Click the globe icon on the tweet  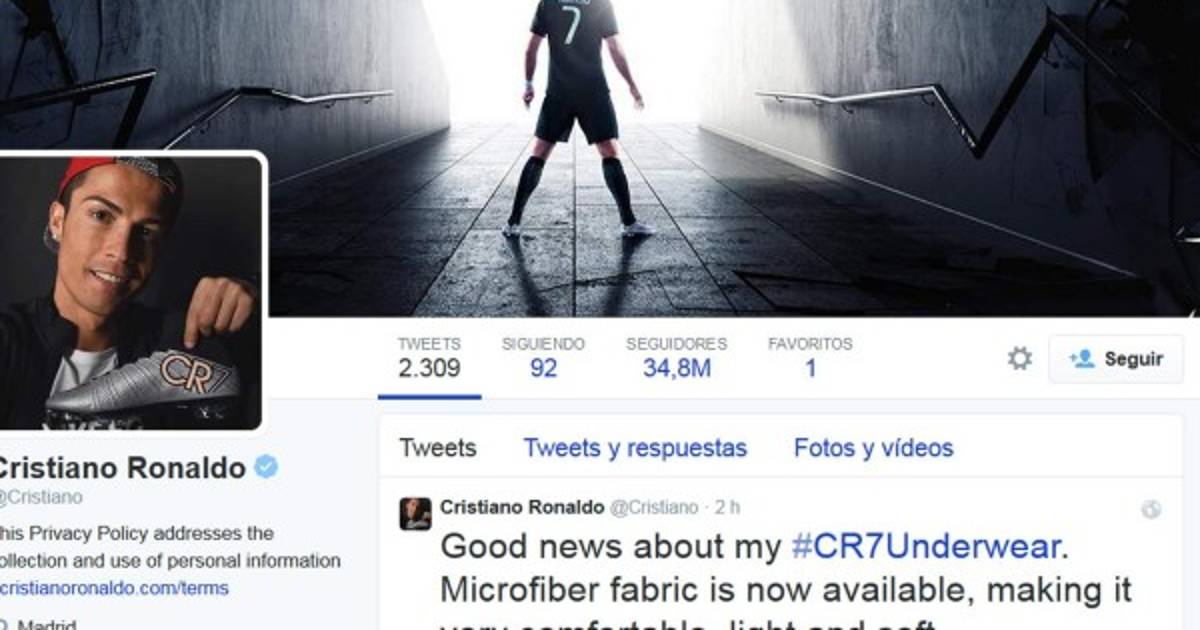coord(1151,509)
